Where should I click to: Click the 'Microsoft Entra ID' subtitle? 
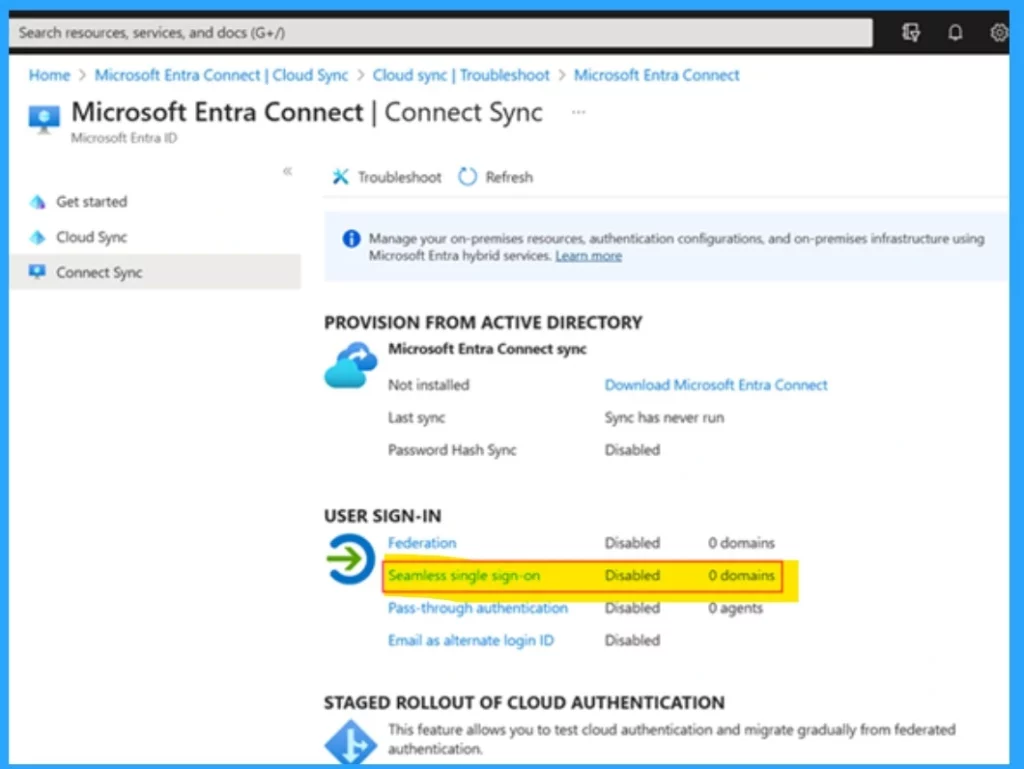(123, 138)
